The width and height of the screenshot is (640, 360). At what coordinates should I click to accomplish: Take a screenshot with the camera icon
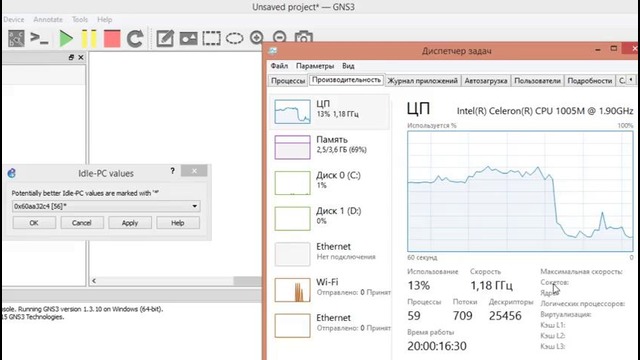(303, 37)
